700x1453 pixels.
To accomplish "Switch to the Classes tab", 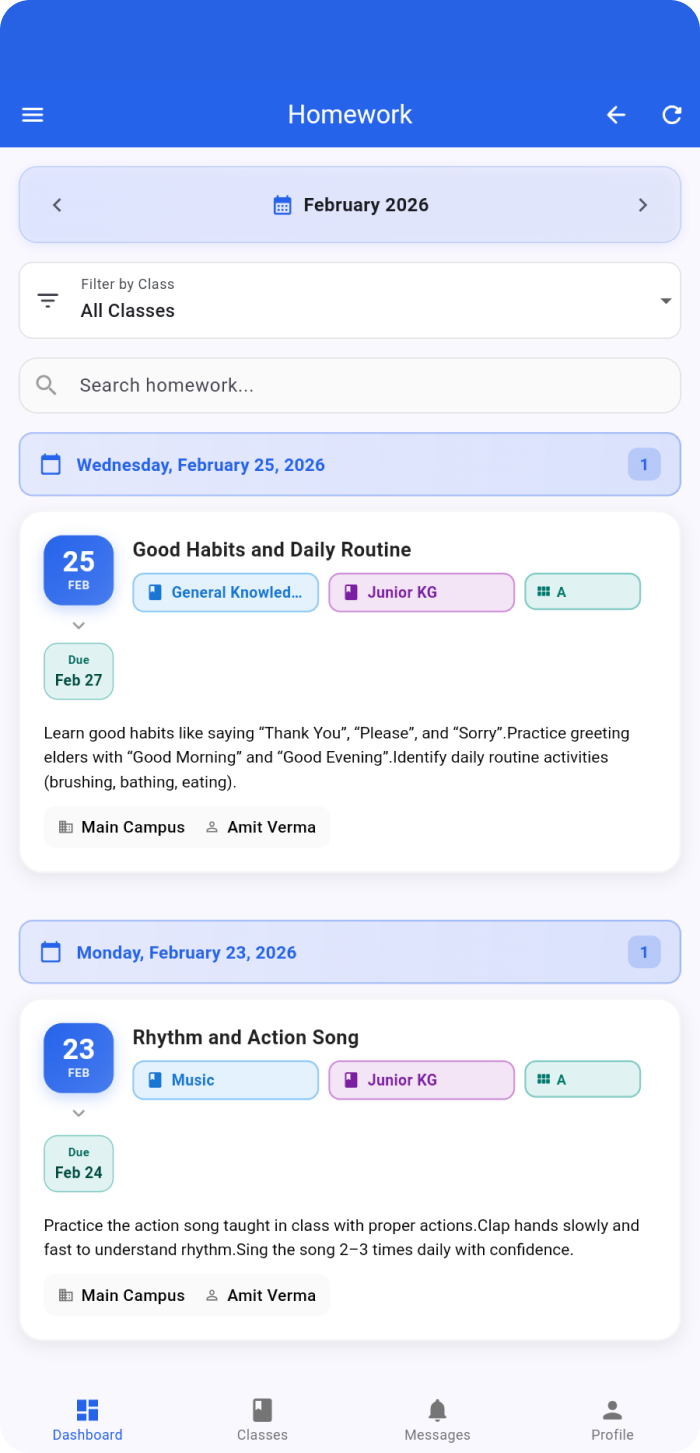I will coord(262,1419).
